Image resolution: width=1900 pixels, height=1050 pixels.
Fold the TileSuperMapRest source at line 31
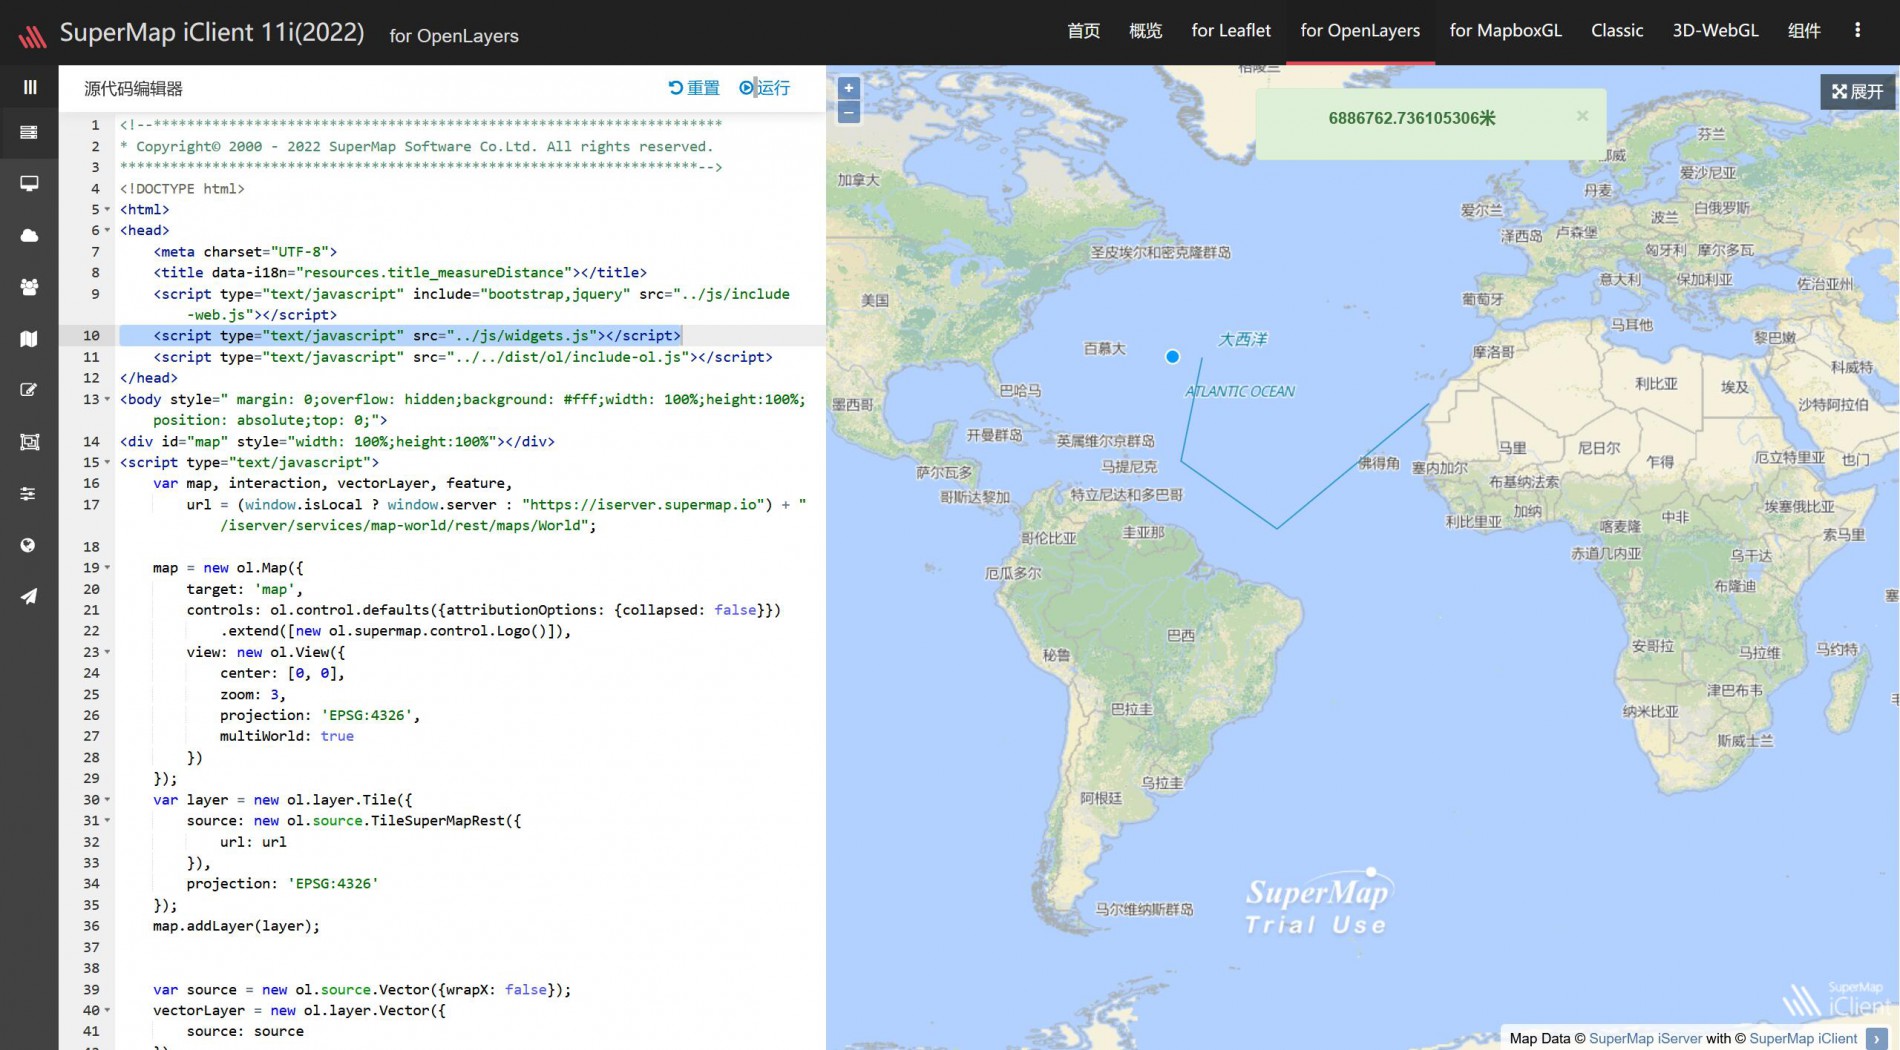(x=107, y=821)
